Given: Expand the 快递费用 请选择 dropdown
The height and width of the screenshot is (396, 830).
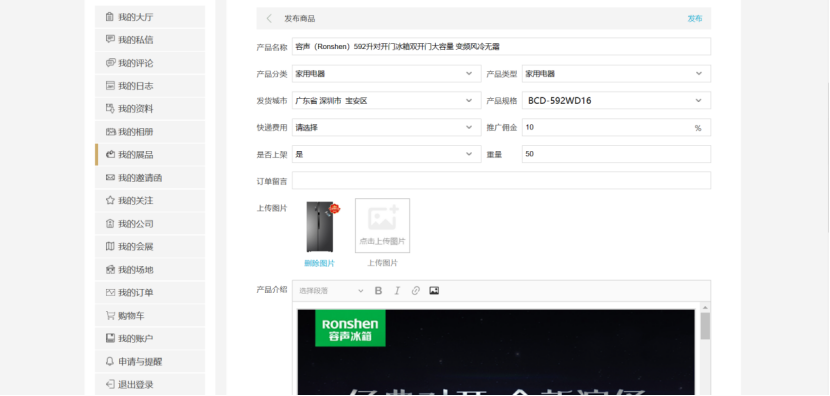Looking at the screenshot, I should 386,128.
